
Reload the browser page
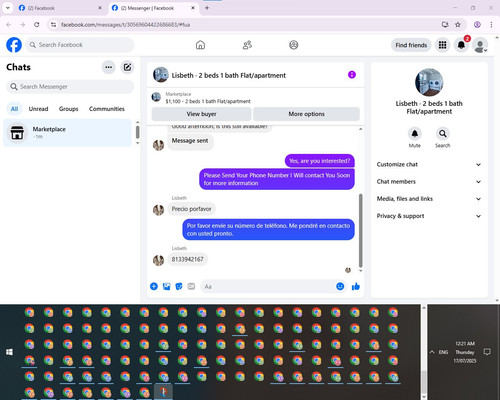[37, 25]
